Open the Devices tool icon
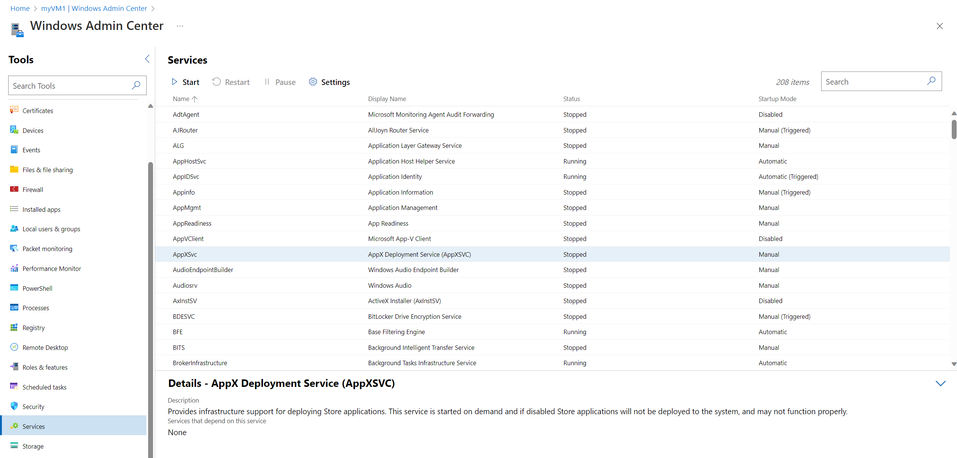957x458 pixels. click(x=14, y=130)
